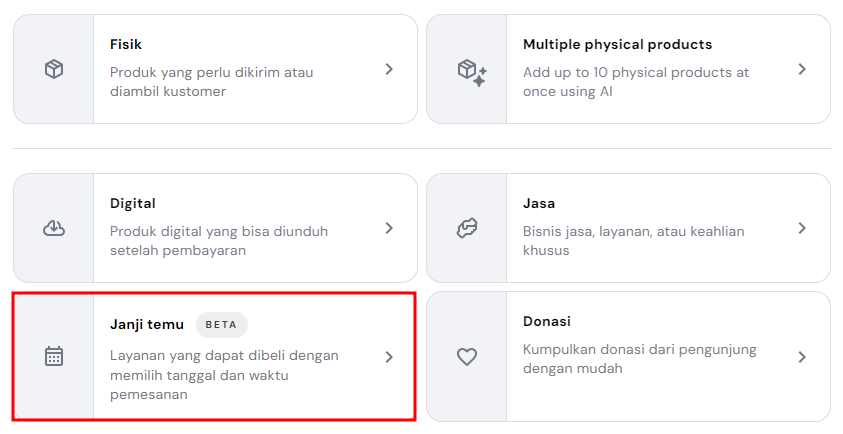Click the calendar icon for Janji temu
This screenshot has height=434, width=843.
point(54,356)
